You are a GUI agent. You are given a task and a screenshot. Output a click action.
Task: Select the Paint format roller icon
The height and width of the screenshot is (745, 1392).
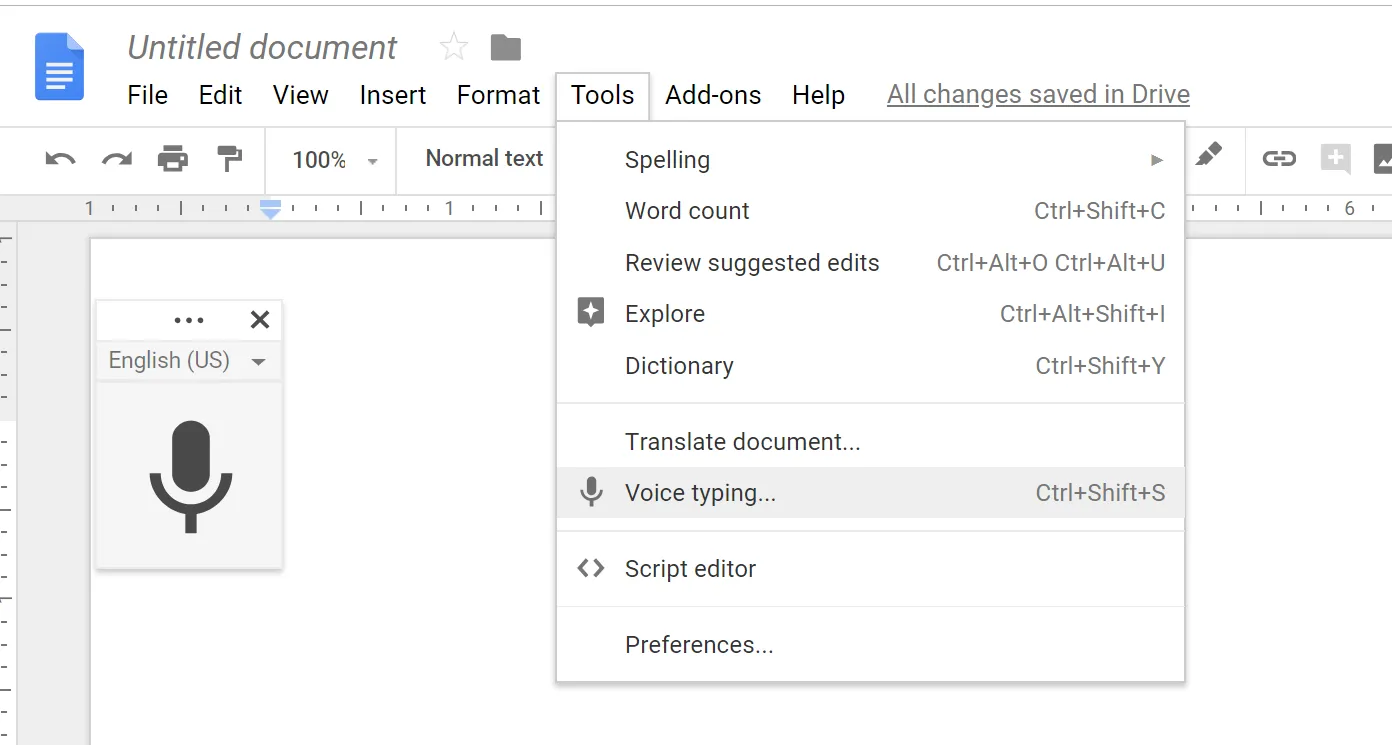coord(230,158)
